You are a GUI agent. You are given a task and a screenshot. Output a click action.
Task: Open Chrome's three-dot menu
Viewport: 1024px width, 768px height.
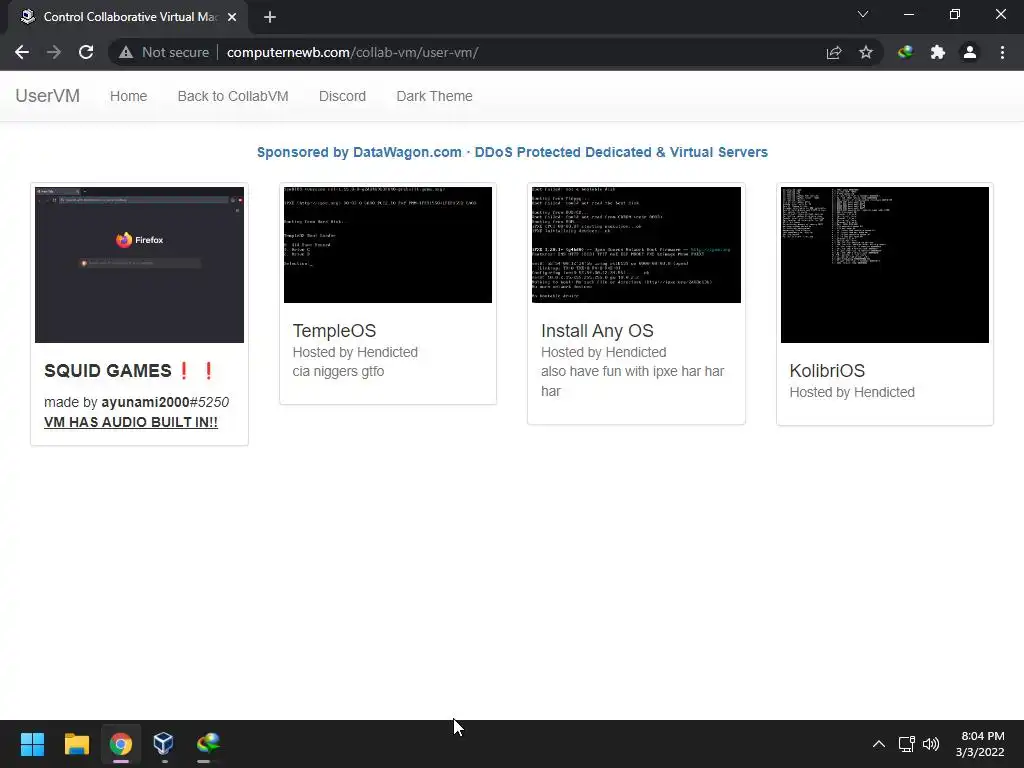click(x=1002, y=52)
